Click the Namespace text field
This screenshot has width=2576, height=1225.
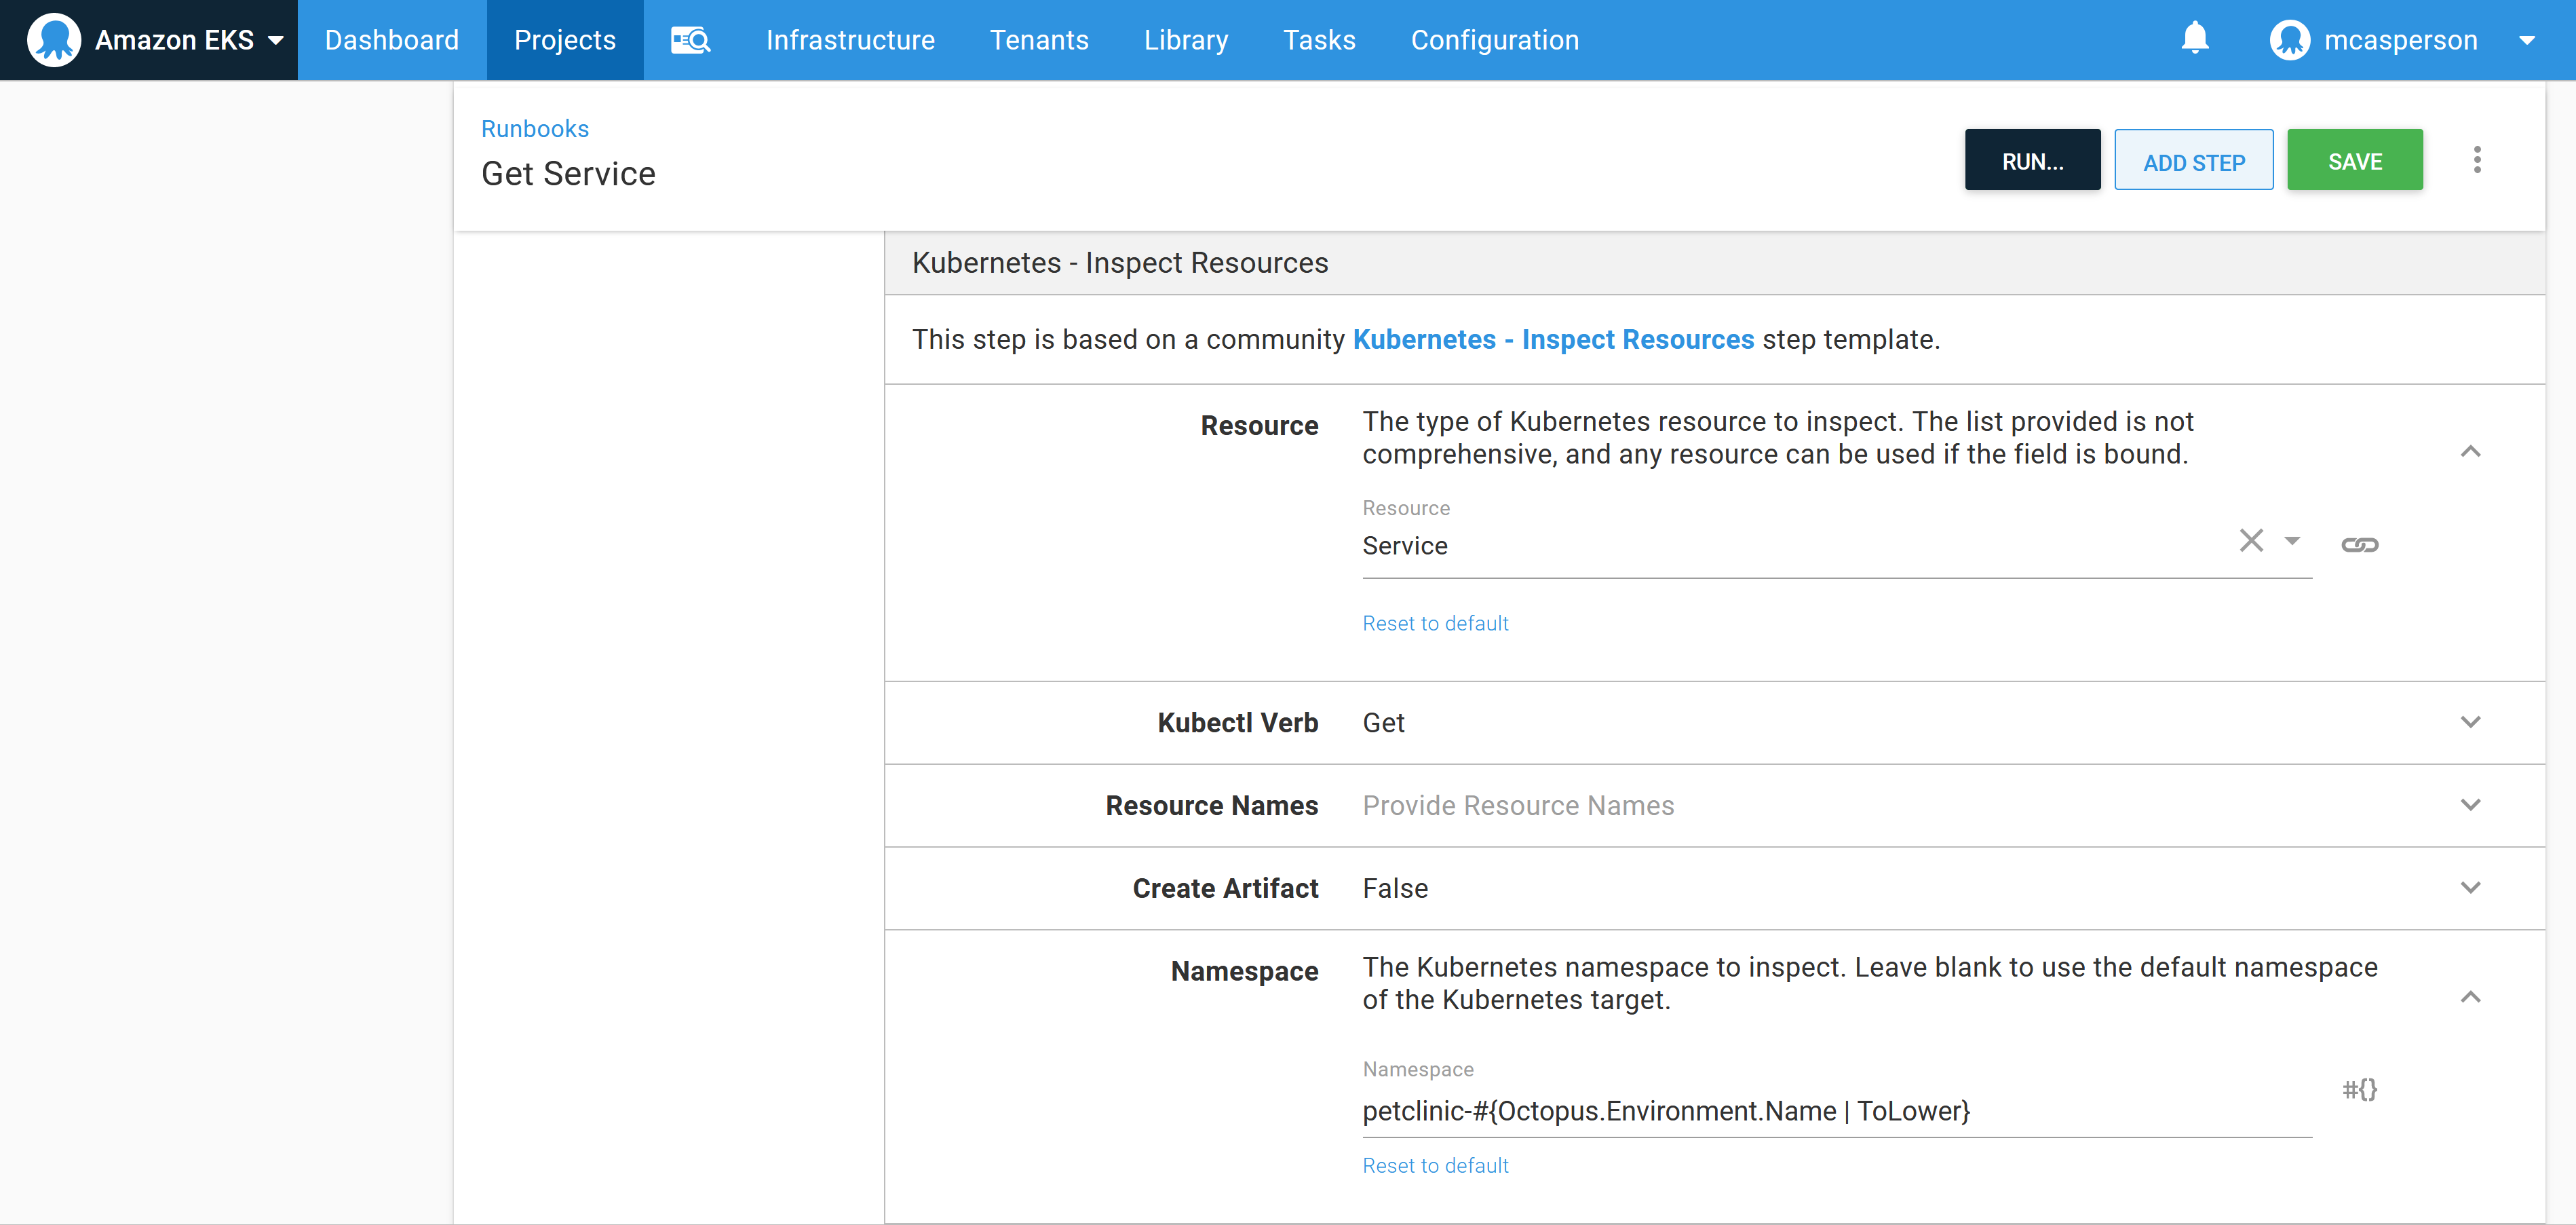[x=1835, y=1111]
